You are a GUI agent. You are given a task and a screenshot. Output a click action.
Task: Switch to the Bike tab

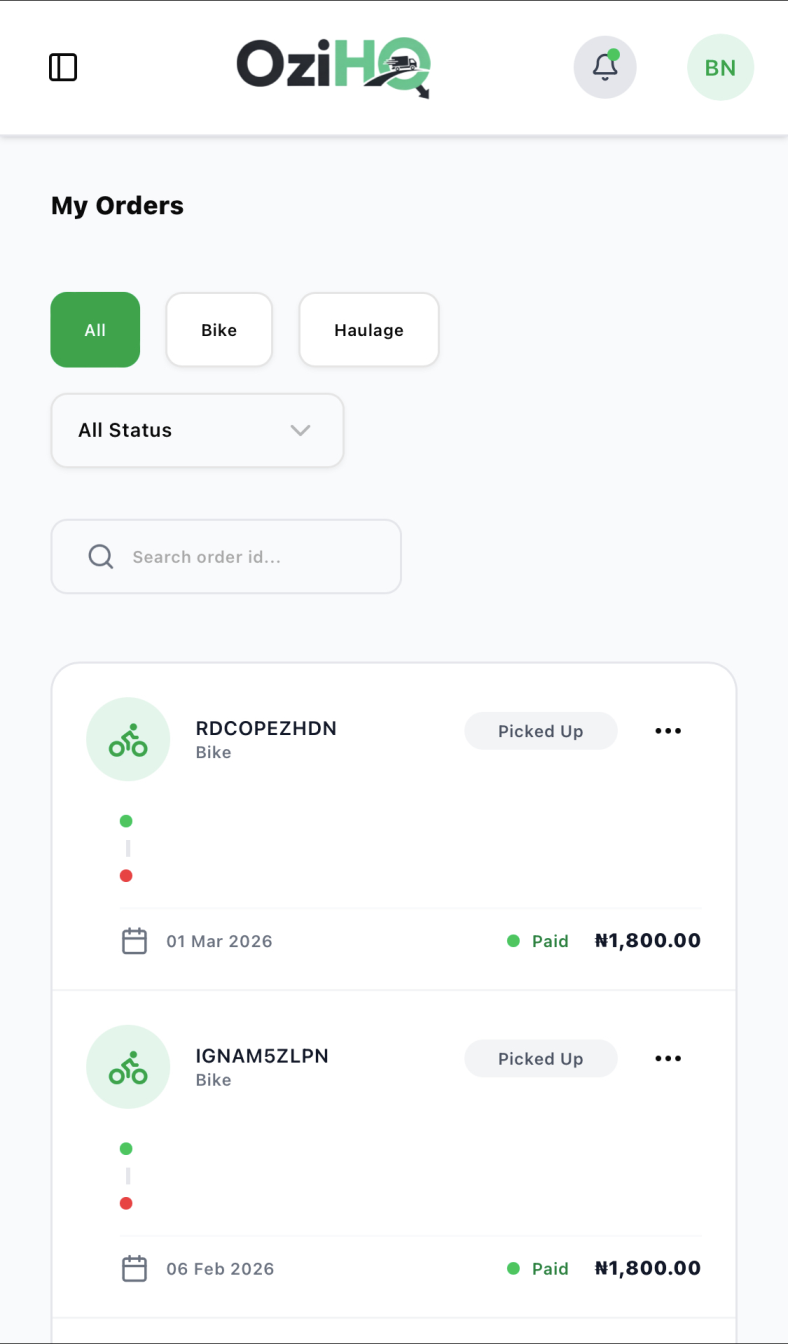(219, 330)
